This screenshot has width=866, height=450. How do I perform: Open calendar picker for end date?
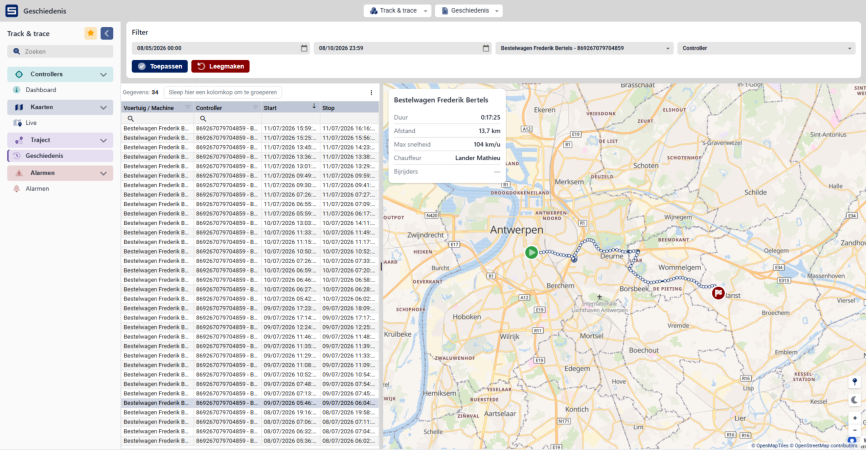486,48
